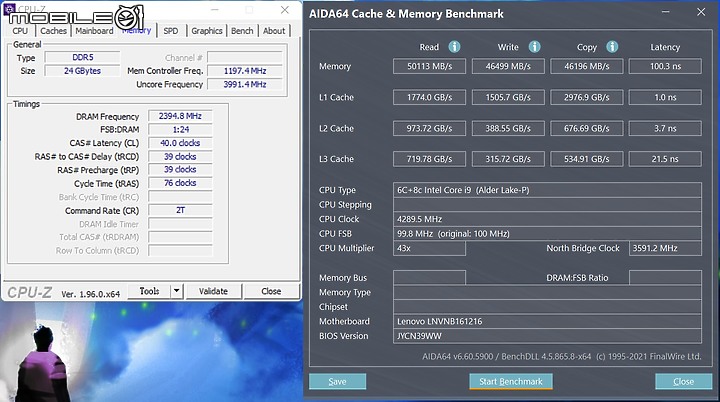Image resolution: width=720 pixels, height=402 pixels.
Task: Click the Mem Controller Freq. 1197.4 MHz
Action: [245, 71]
